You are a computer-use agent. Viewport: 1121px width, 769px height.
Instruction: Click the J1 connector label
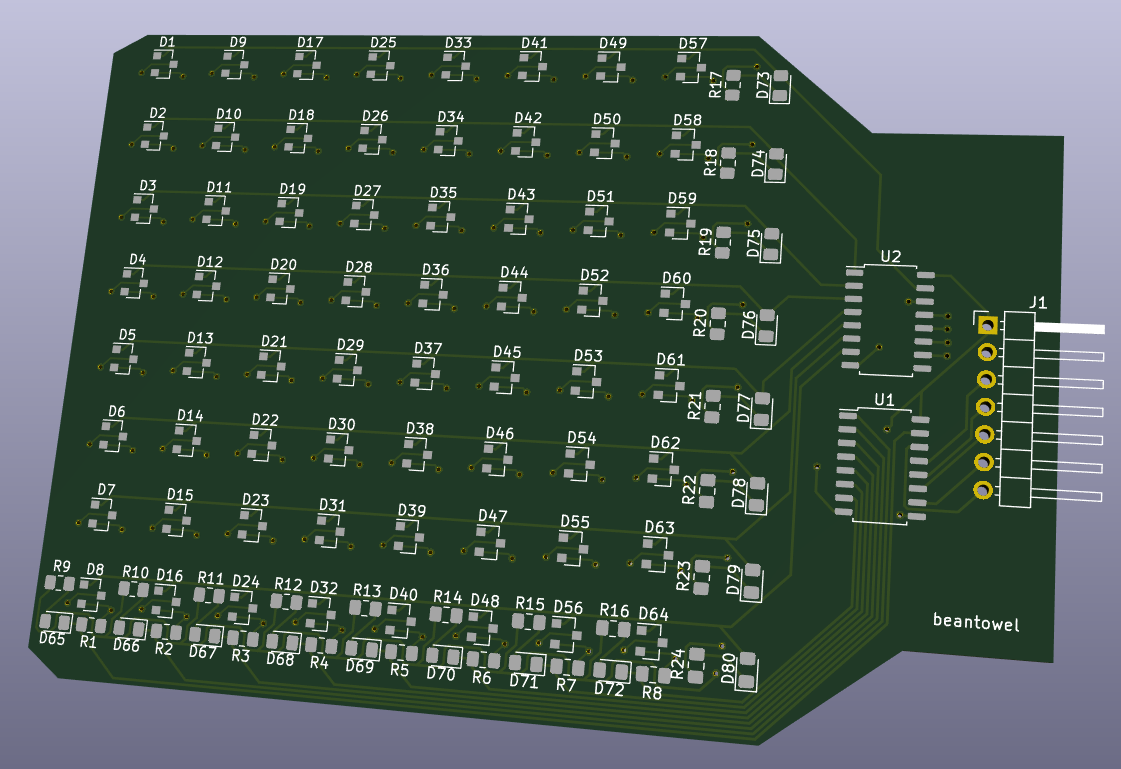click(x=1038, y=302)
